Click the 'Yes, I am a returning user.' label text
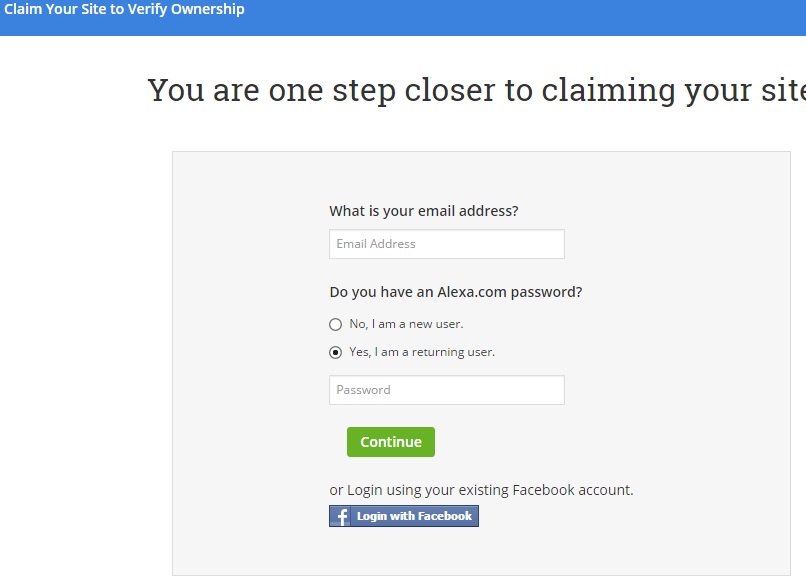Screen dimensions: 806x578 (422, 352)
